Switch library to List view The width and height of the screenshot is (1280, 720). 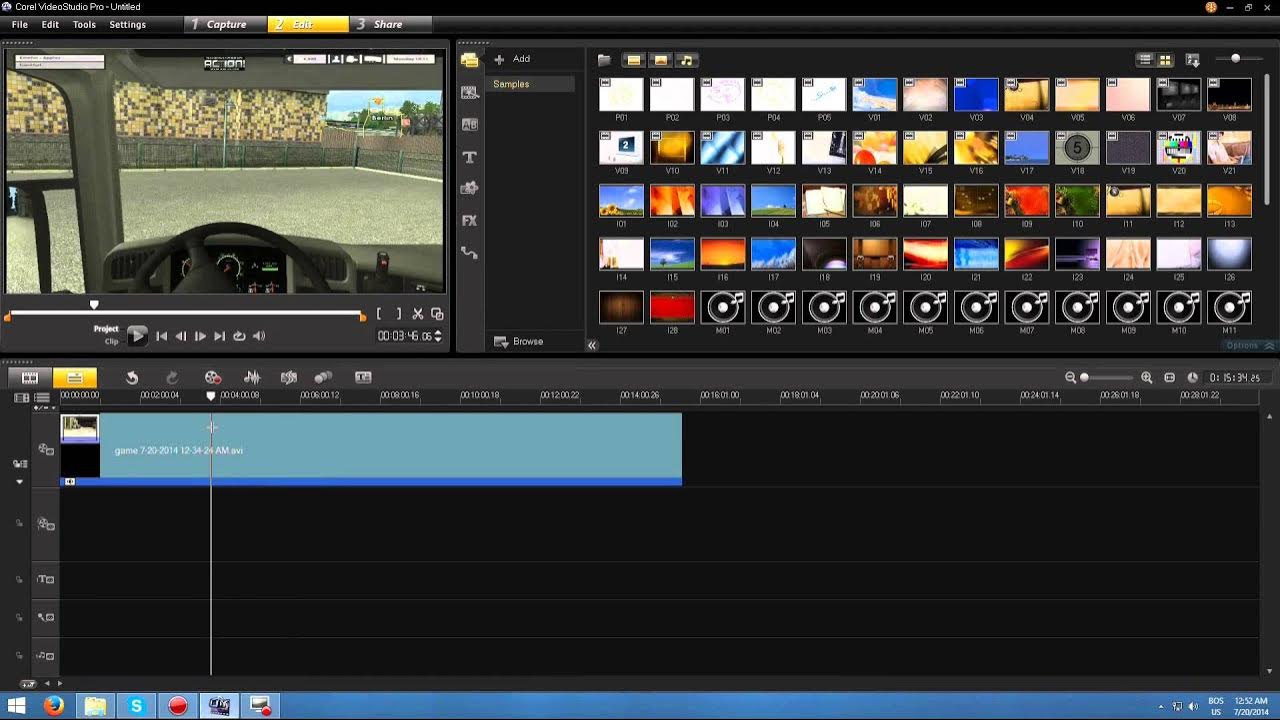pos(1145,60)
